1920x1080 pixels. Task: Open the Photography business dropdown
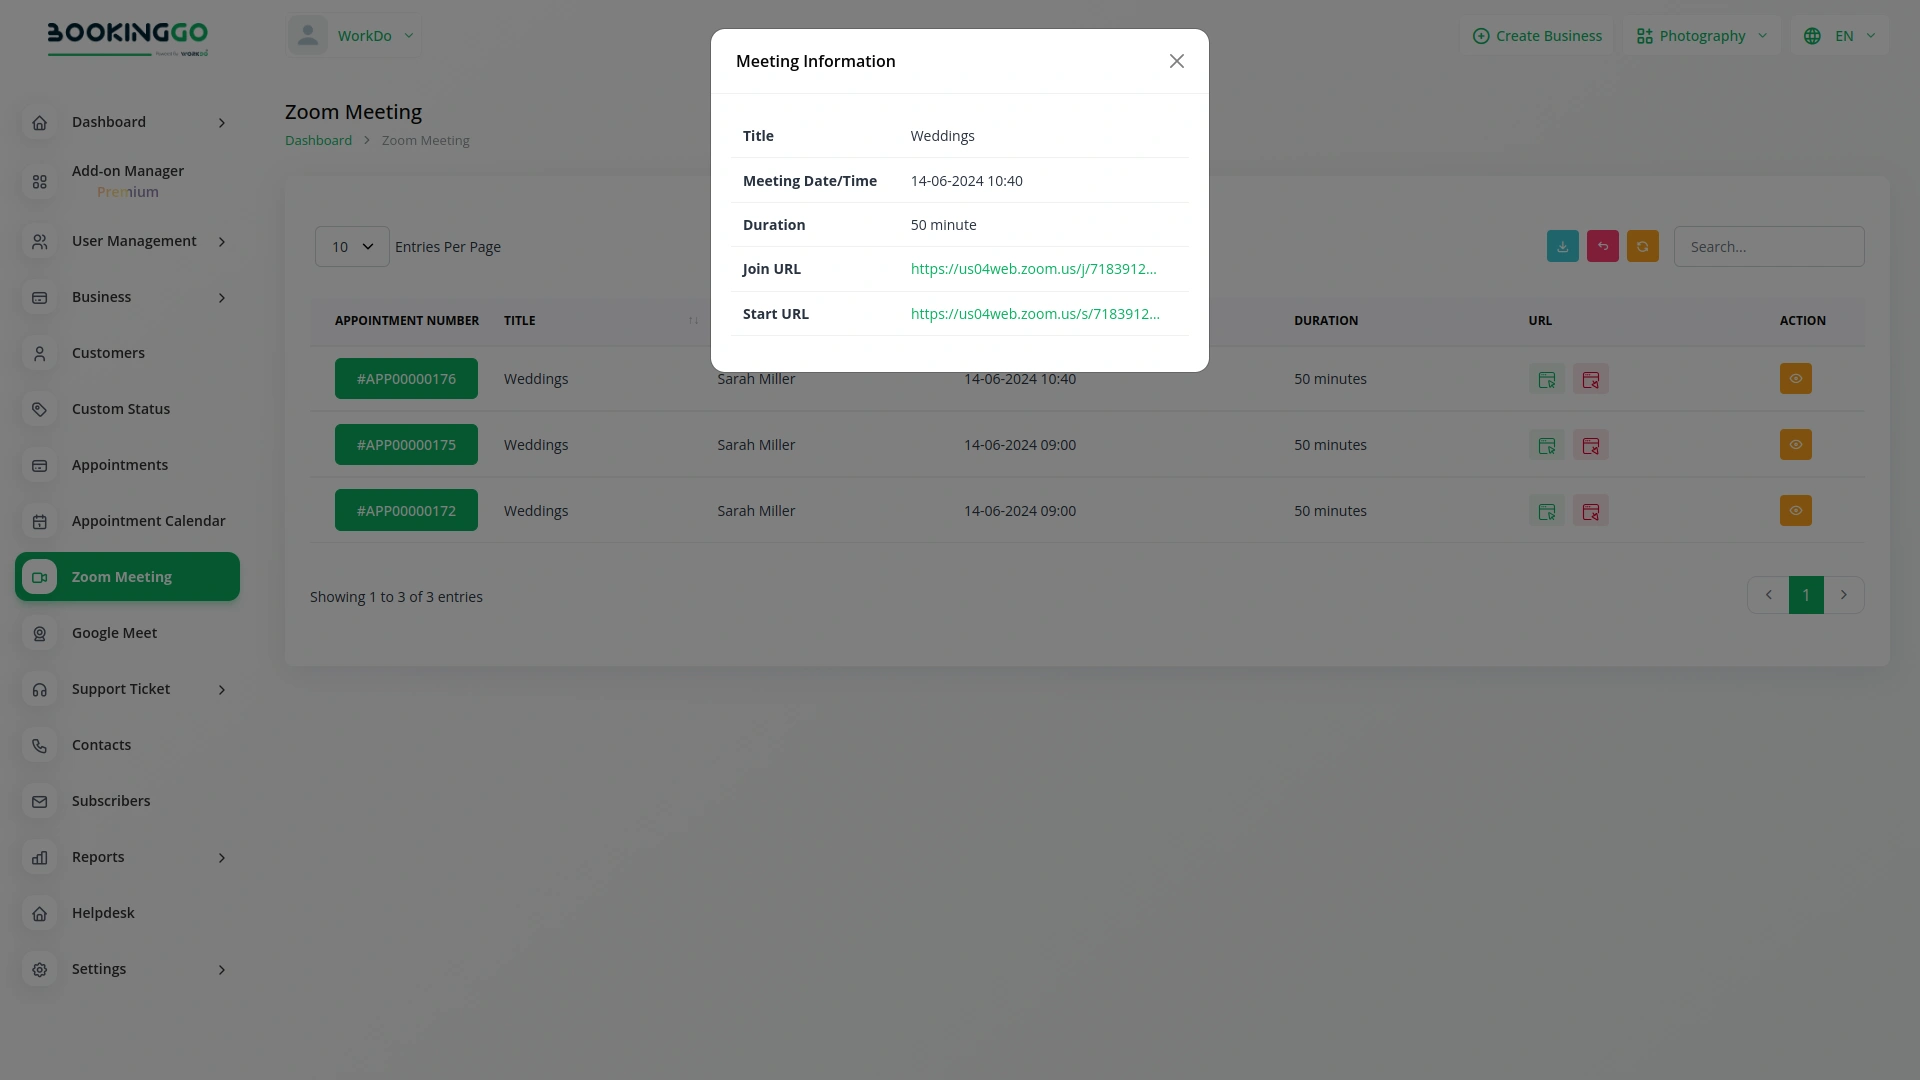coord(1702,36)
